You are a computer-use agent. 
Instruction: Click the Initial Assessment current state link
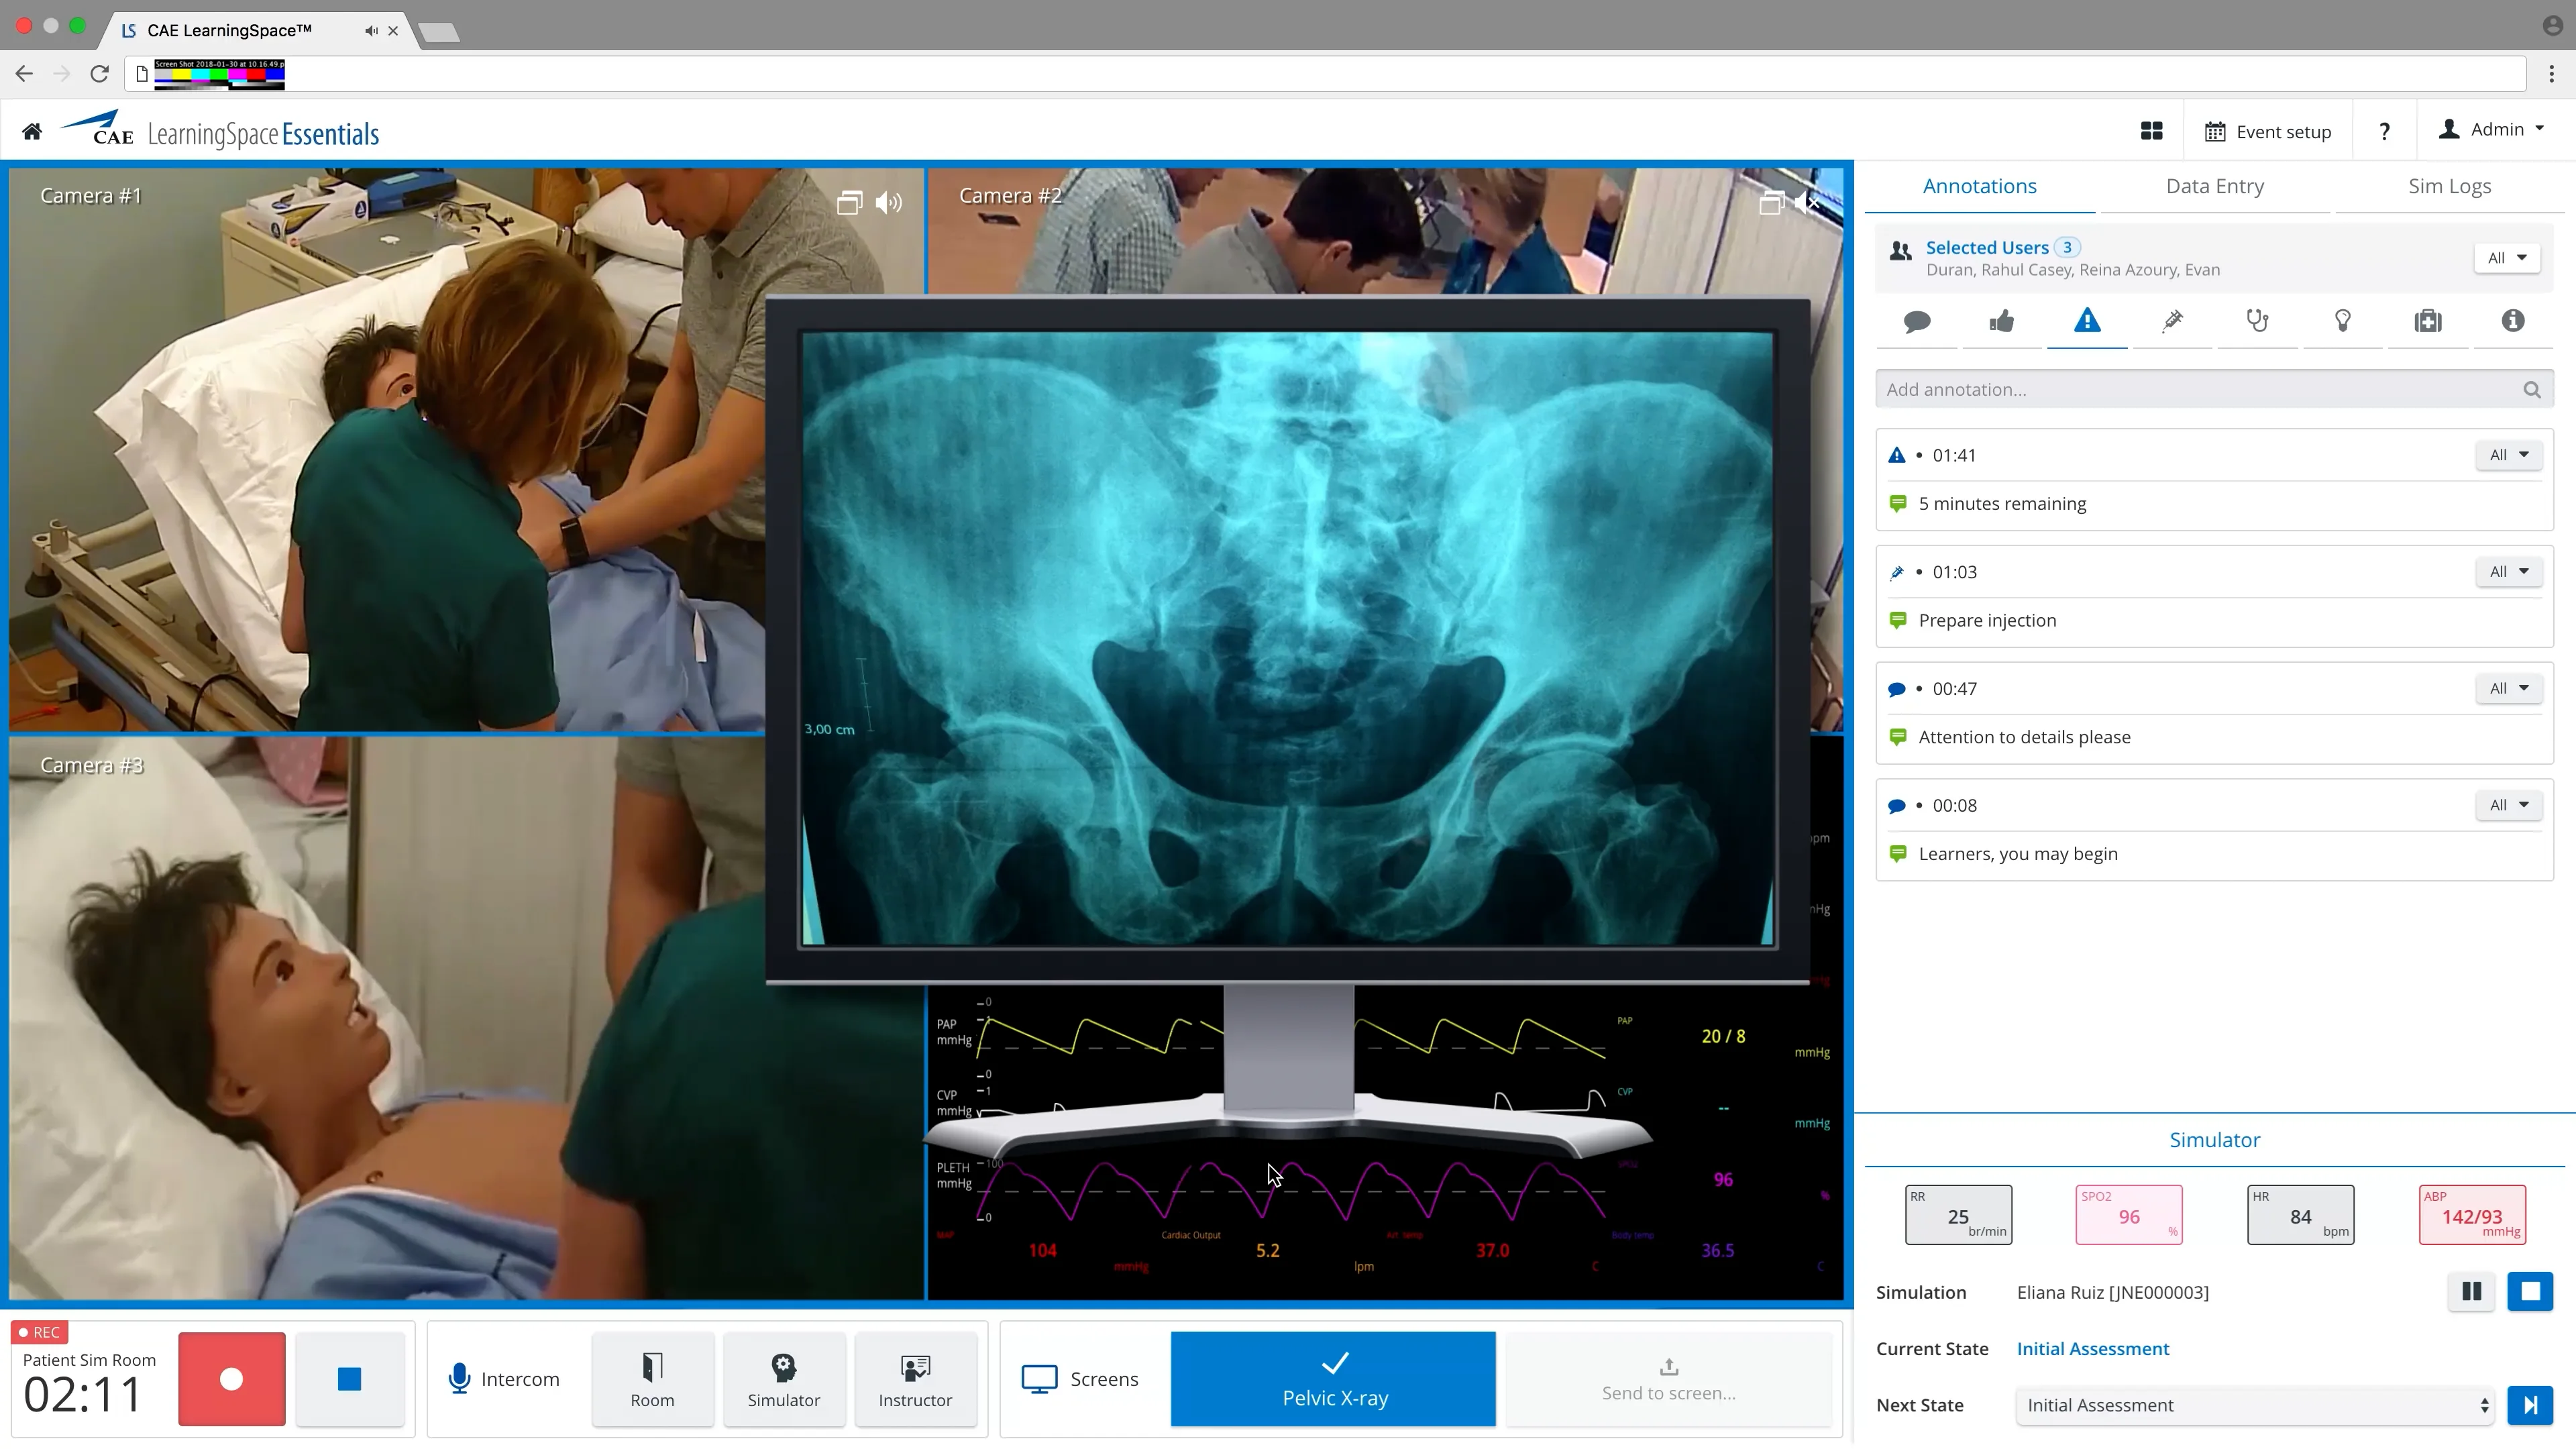[x=2092, y=1349]
